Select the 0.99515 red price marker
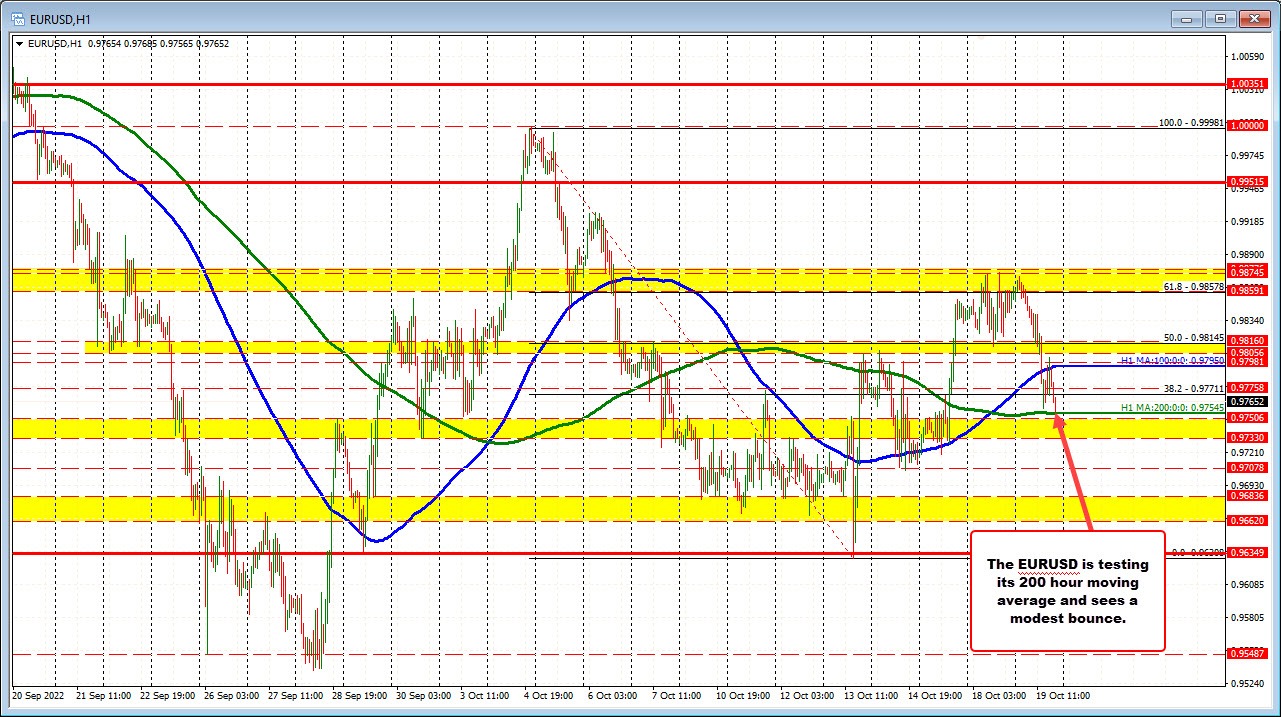Screen dimensions: 1281x717 [1249, 182]
